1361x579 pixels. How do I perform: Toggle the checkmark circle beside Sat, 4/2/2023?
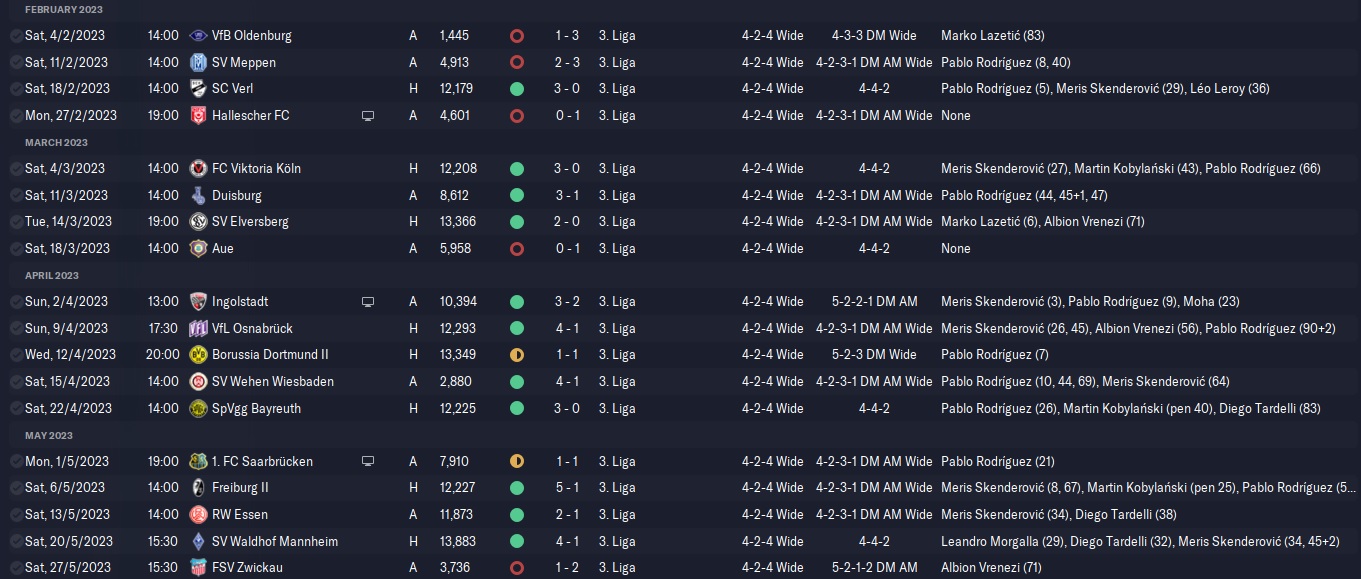coord(15,35)
